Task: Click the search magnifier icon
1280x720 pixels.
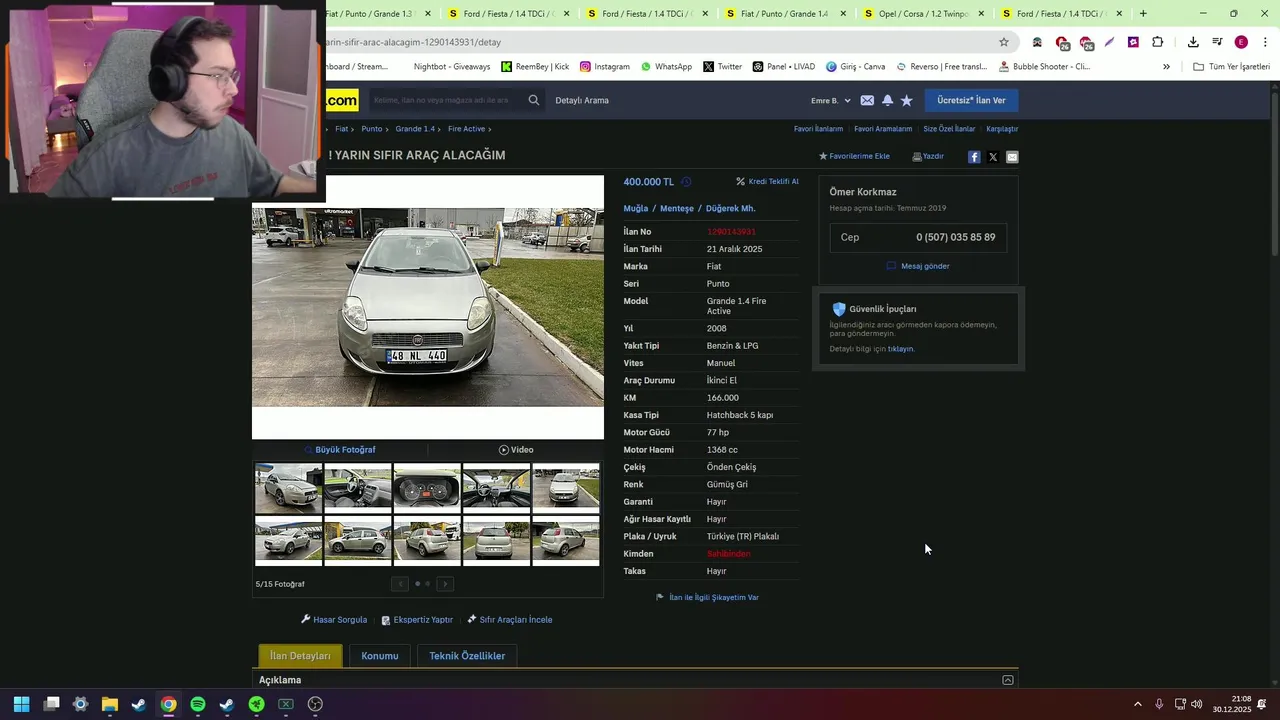Action: [x=534, y=100]
